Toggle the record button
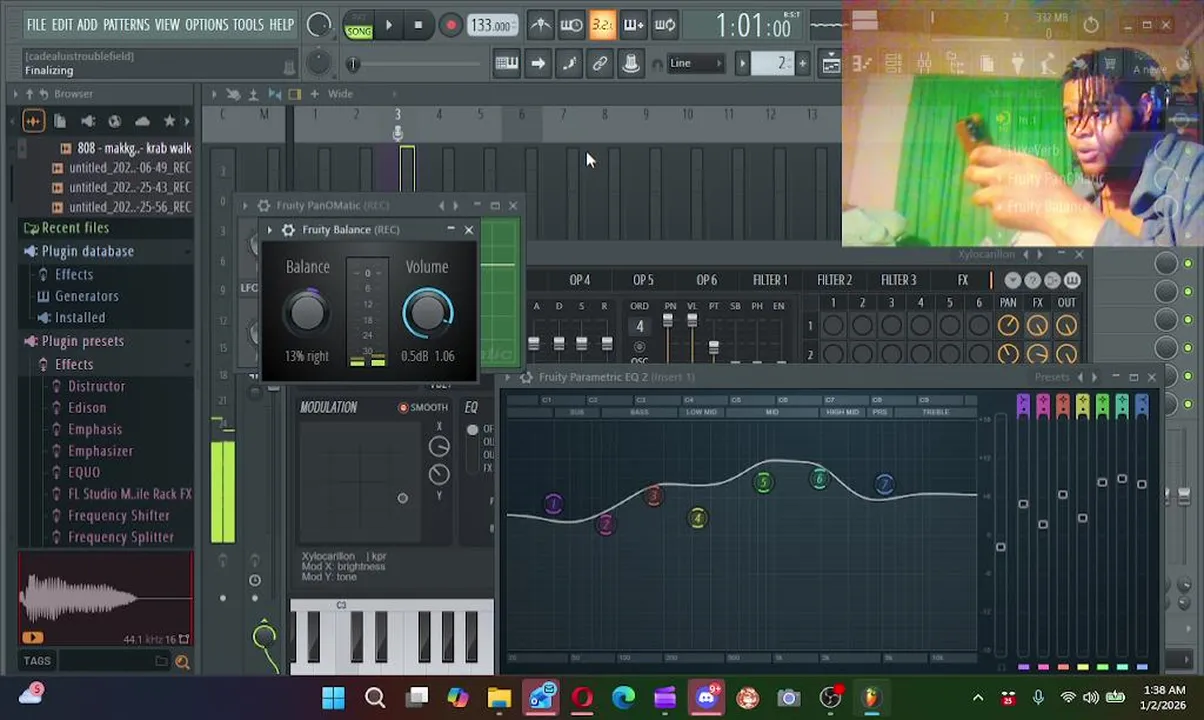The height and width of the screenshot is (720, 1204). pos(450,25)
